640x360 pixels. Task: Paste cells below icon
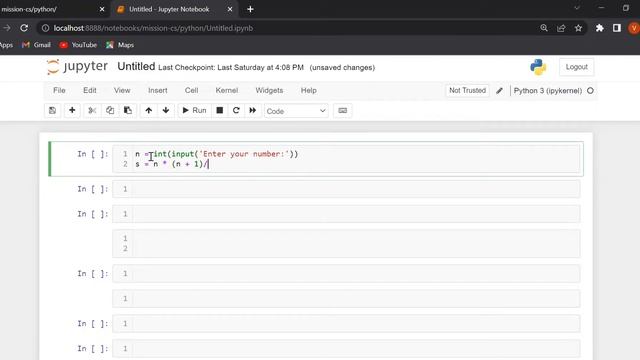coord(128,110)
